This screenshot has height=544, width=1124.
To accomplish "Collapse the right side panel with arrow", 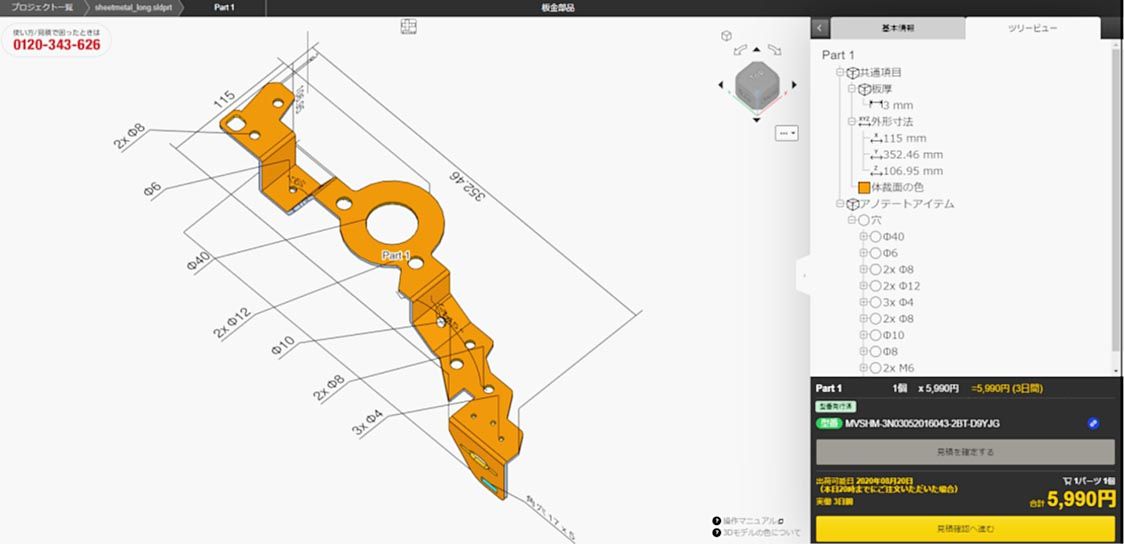I will [x=820, y=29].
